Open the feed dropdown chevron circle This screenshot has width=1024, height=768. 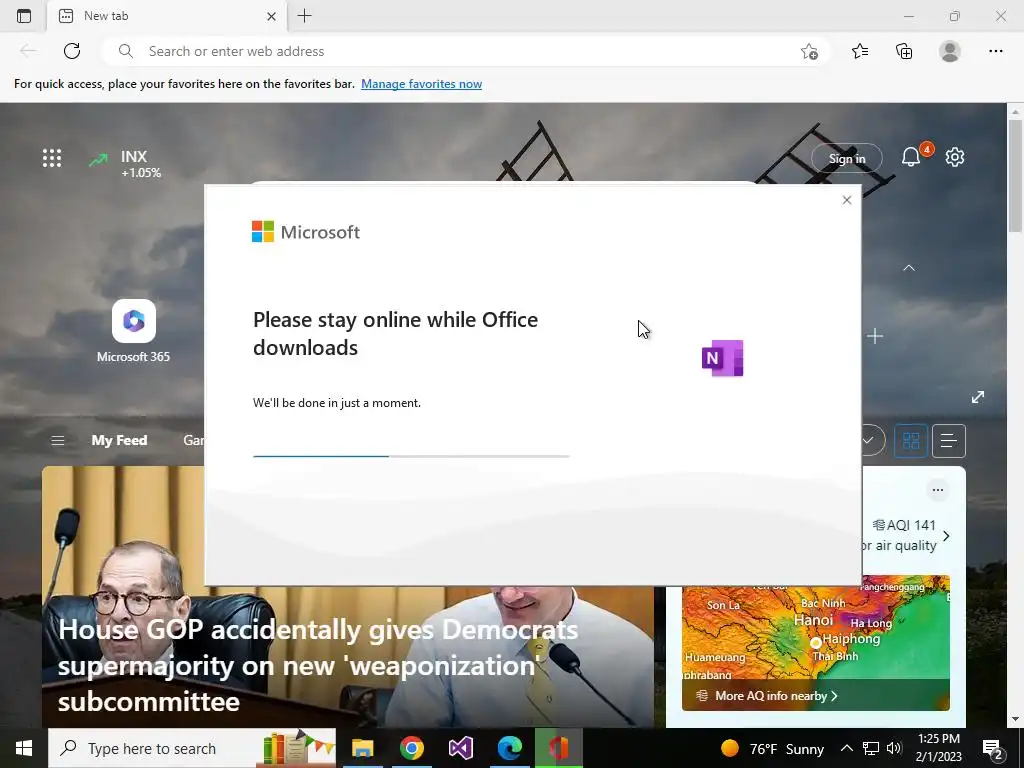point(871,440)
